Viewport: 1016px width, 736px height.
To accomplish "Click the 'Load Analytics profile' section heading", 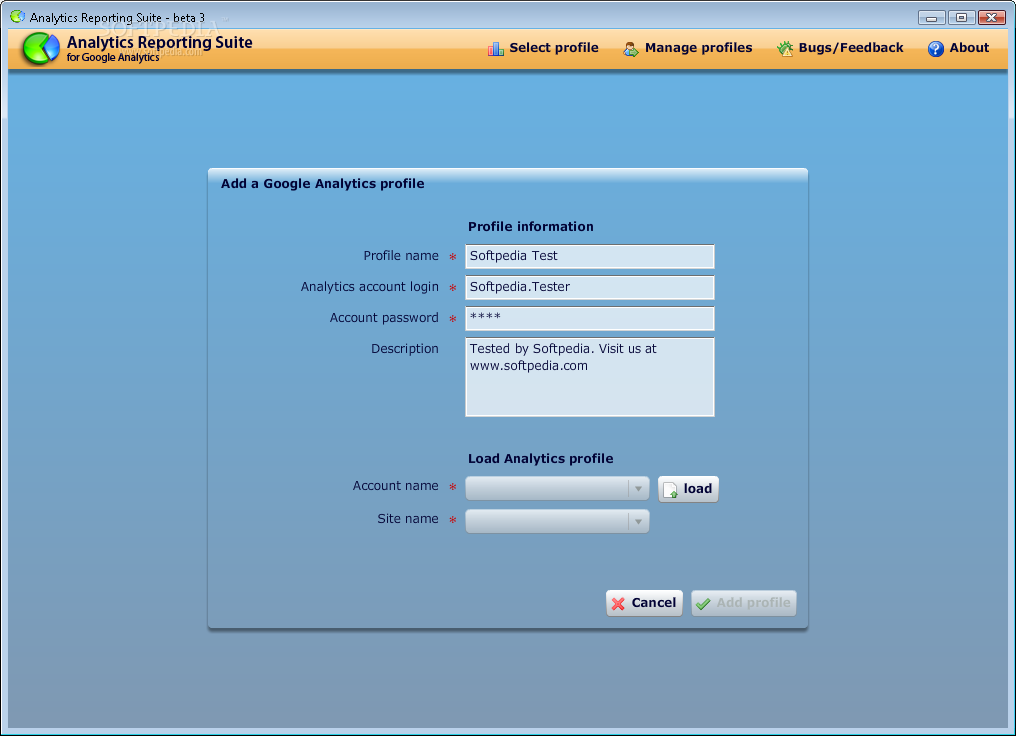I will pyautogui.click(x=540, y=459).
